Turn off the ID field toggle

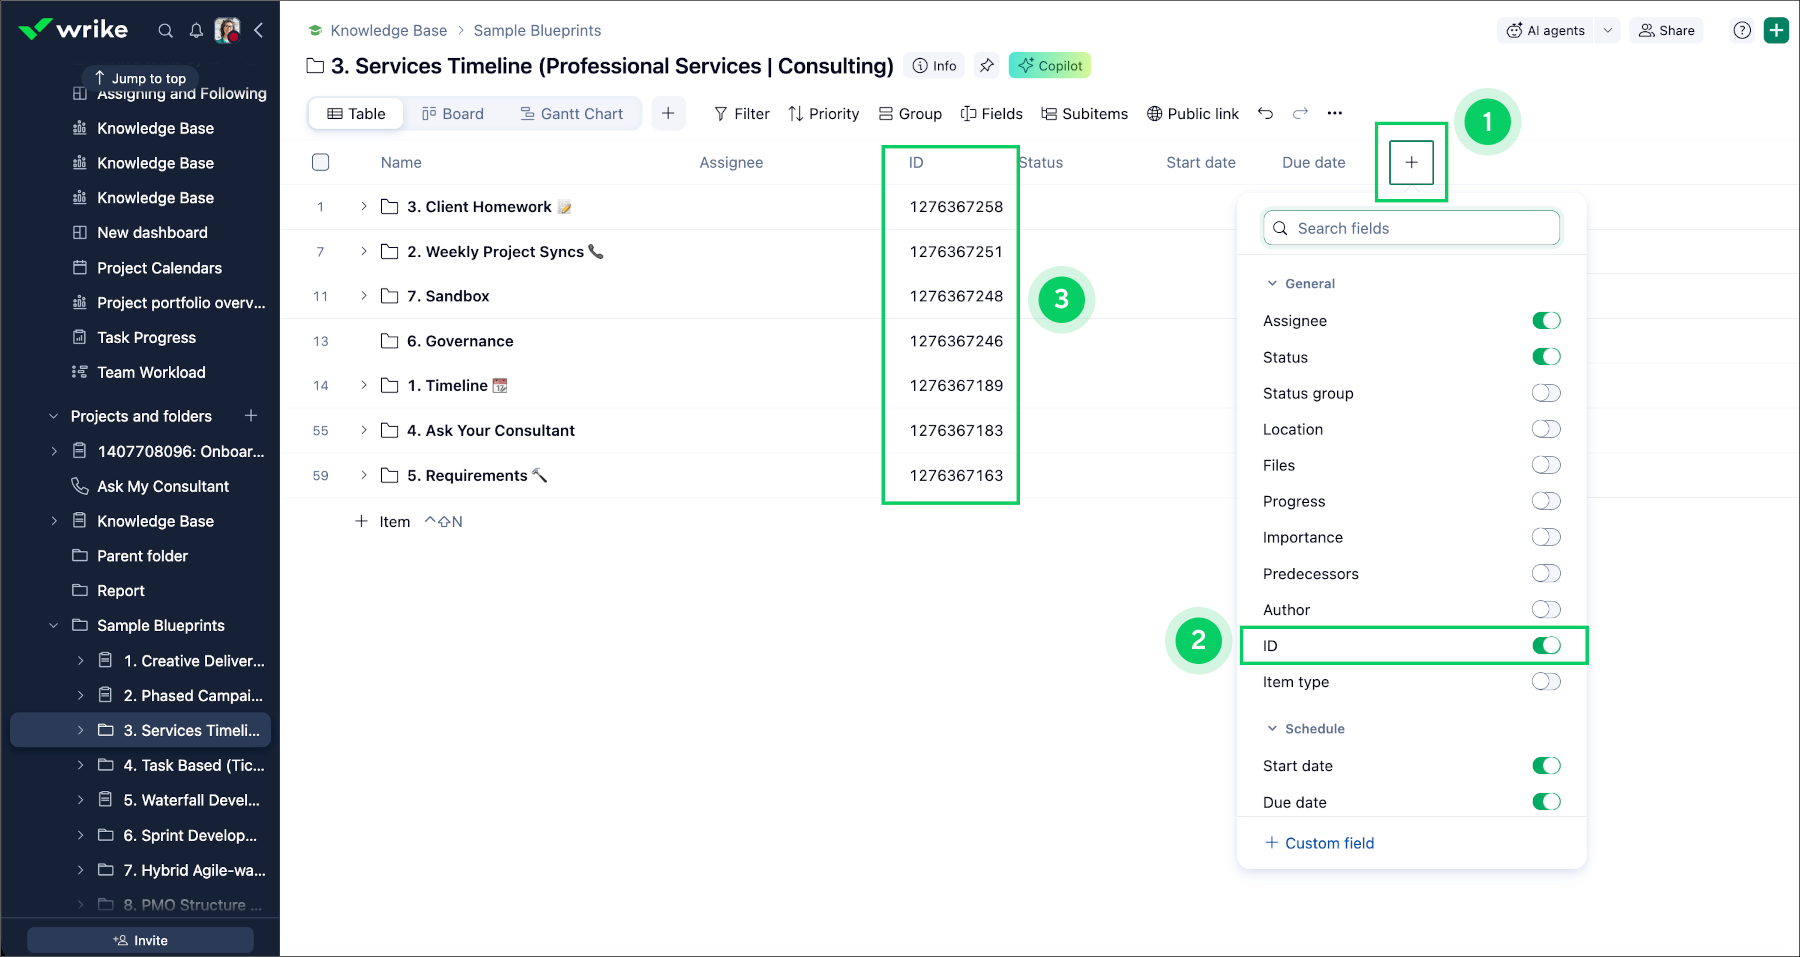click(x=1546, y=646)
